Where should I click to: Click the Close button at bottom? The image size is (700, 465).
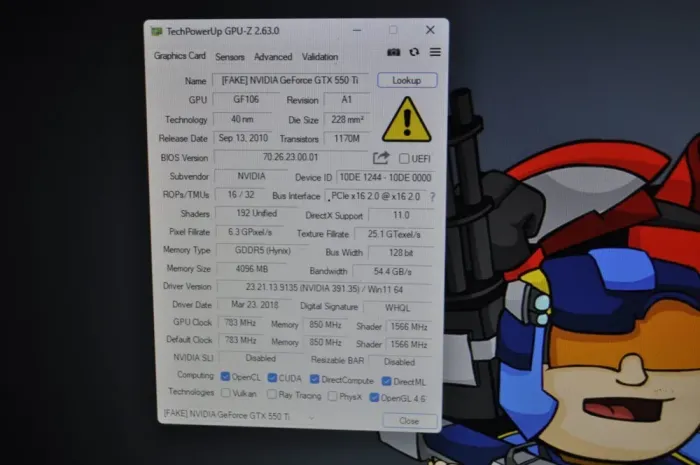[409, 421]
